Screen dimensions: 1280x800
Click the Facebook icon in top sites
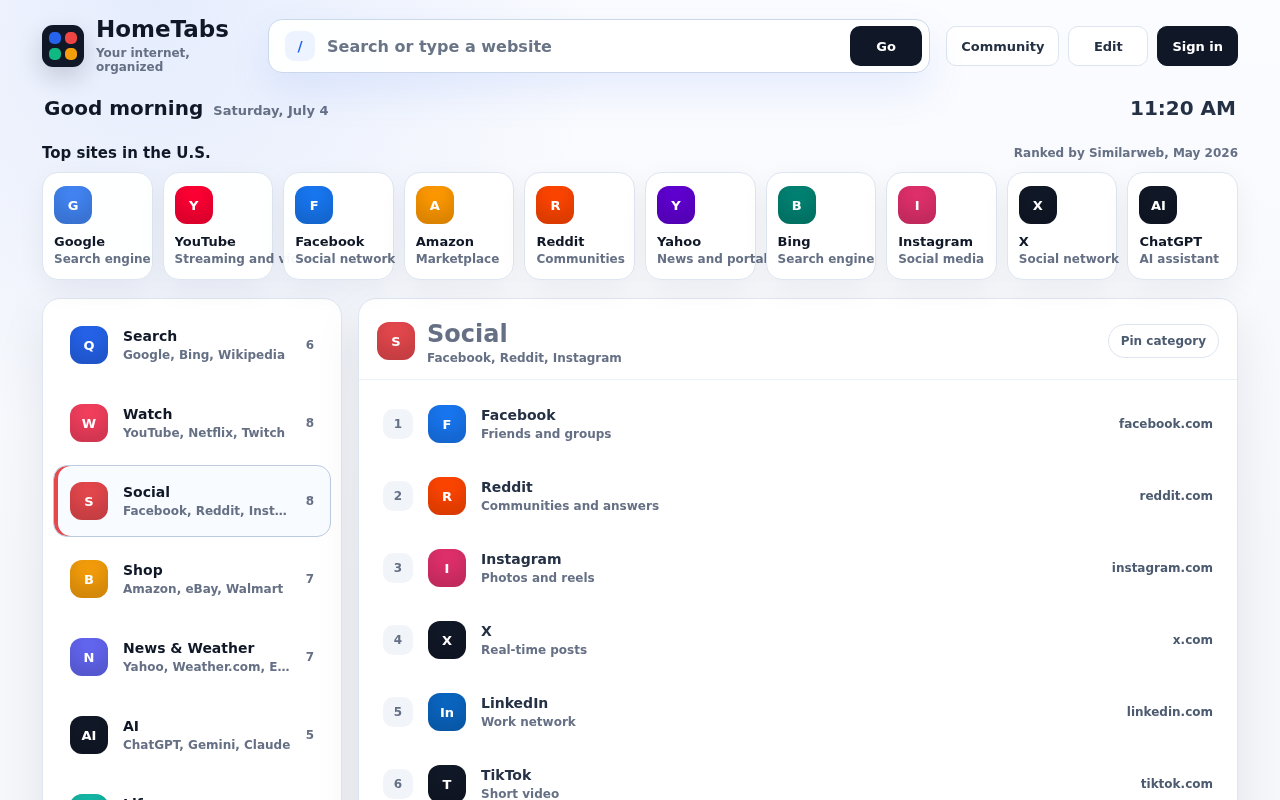tap(314, 205)
